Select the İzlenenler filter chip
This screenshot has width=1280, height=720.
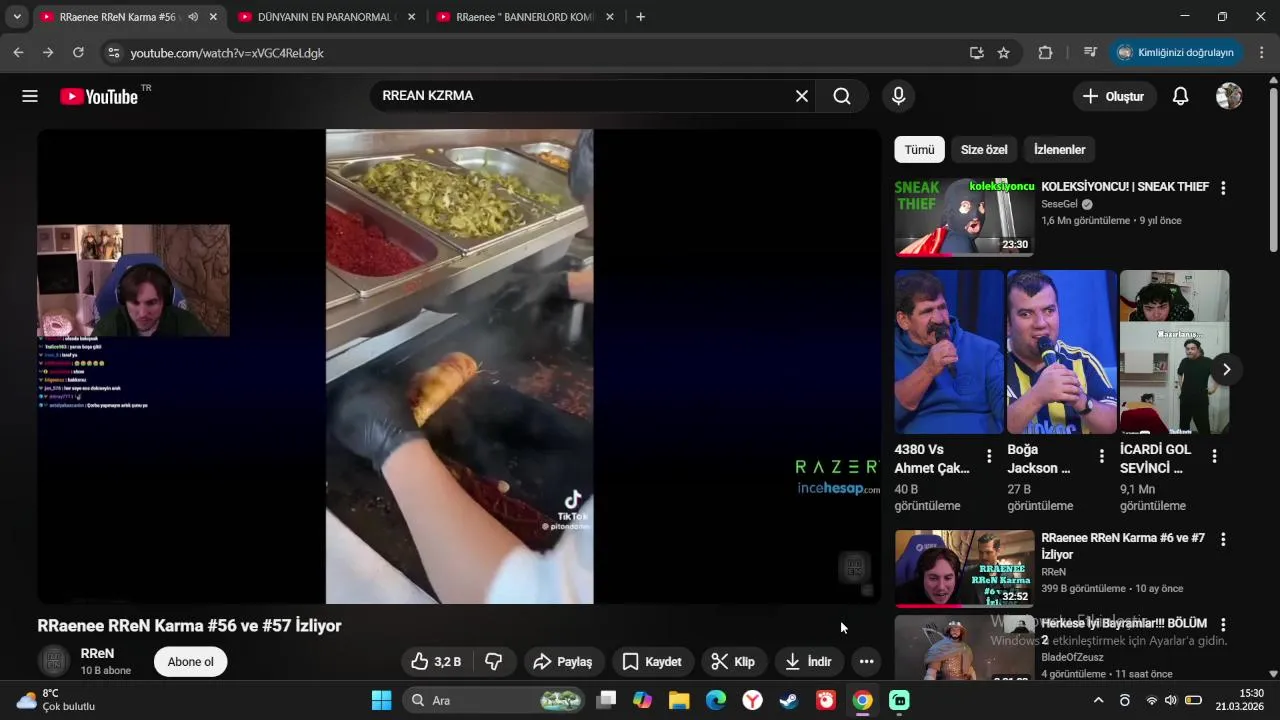[x=1059, y=150]
